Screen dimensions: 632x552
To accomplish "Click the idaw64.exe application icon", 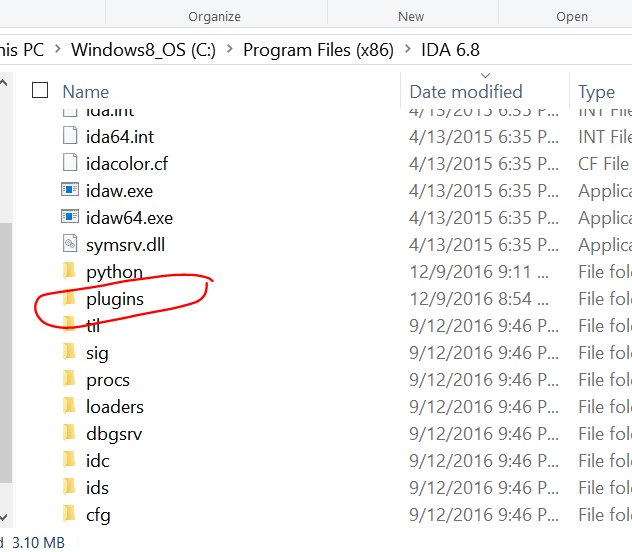I will (69, 217).
